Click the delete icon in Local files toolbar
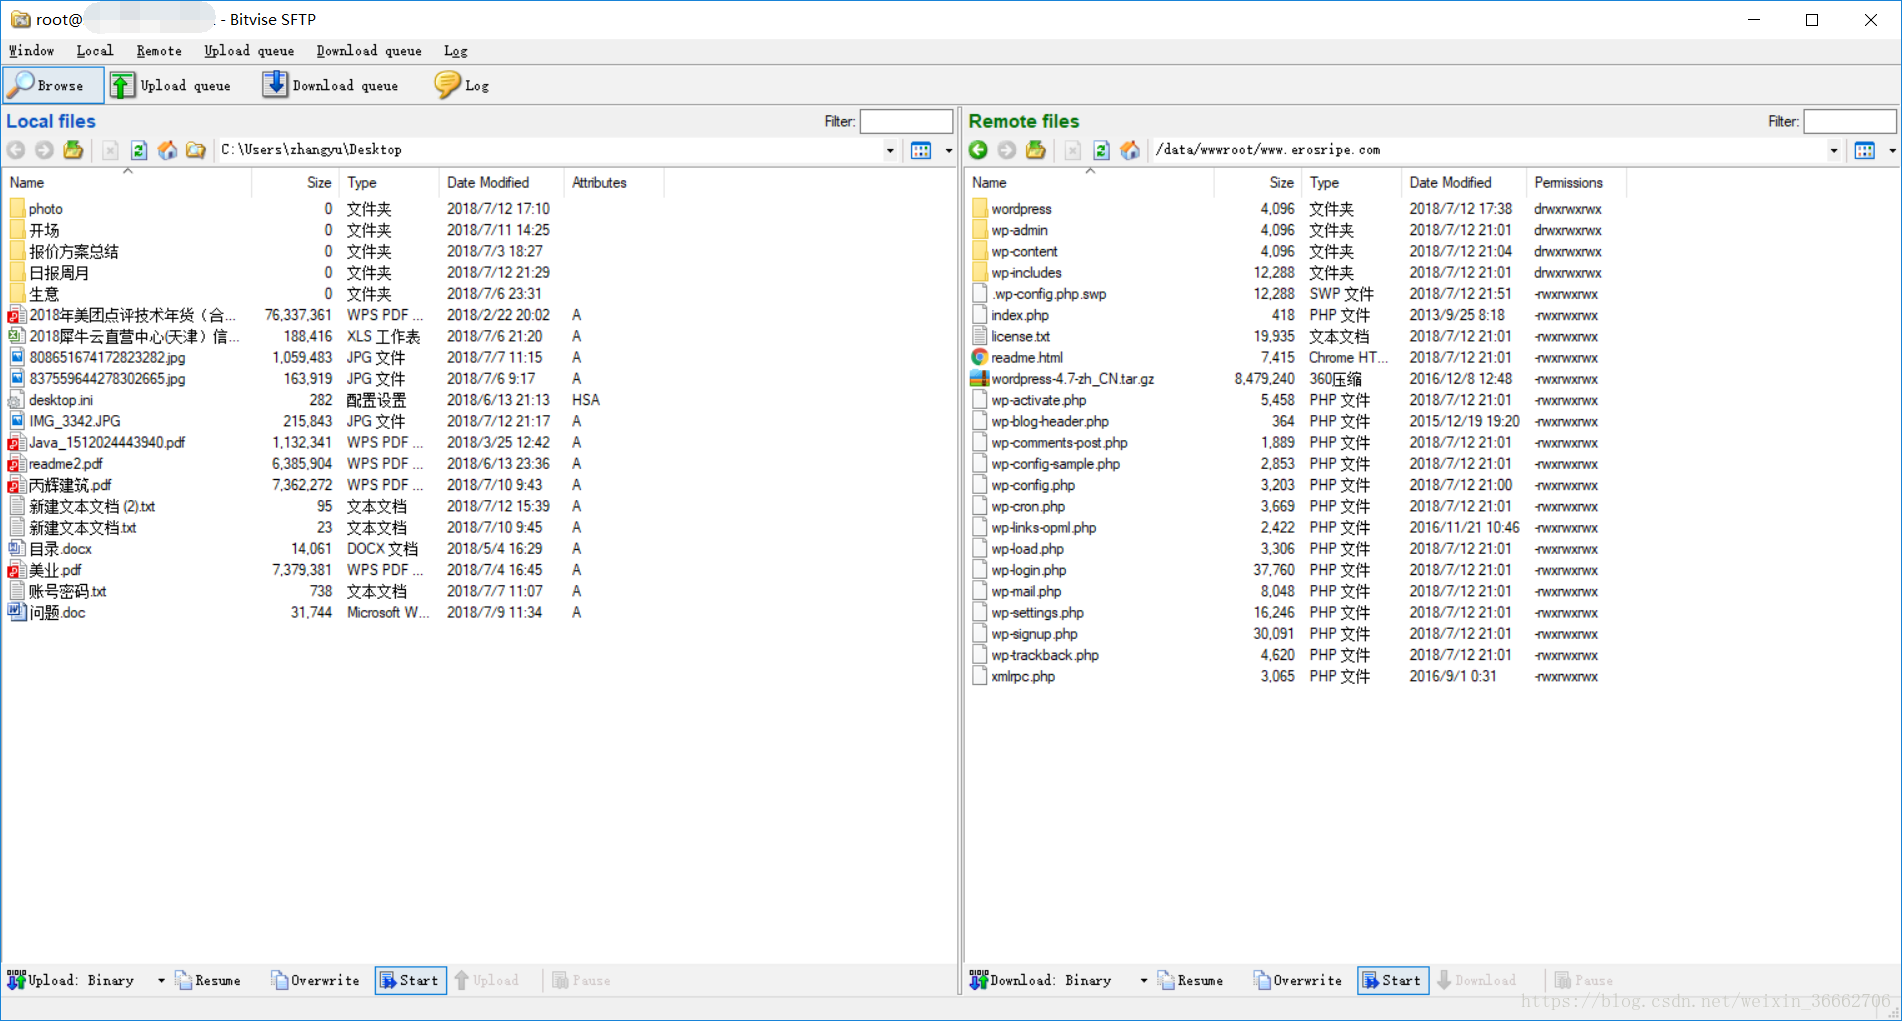 click(110, 150)
